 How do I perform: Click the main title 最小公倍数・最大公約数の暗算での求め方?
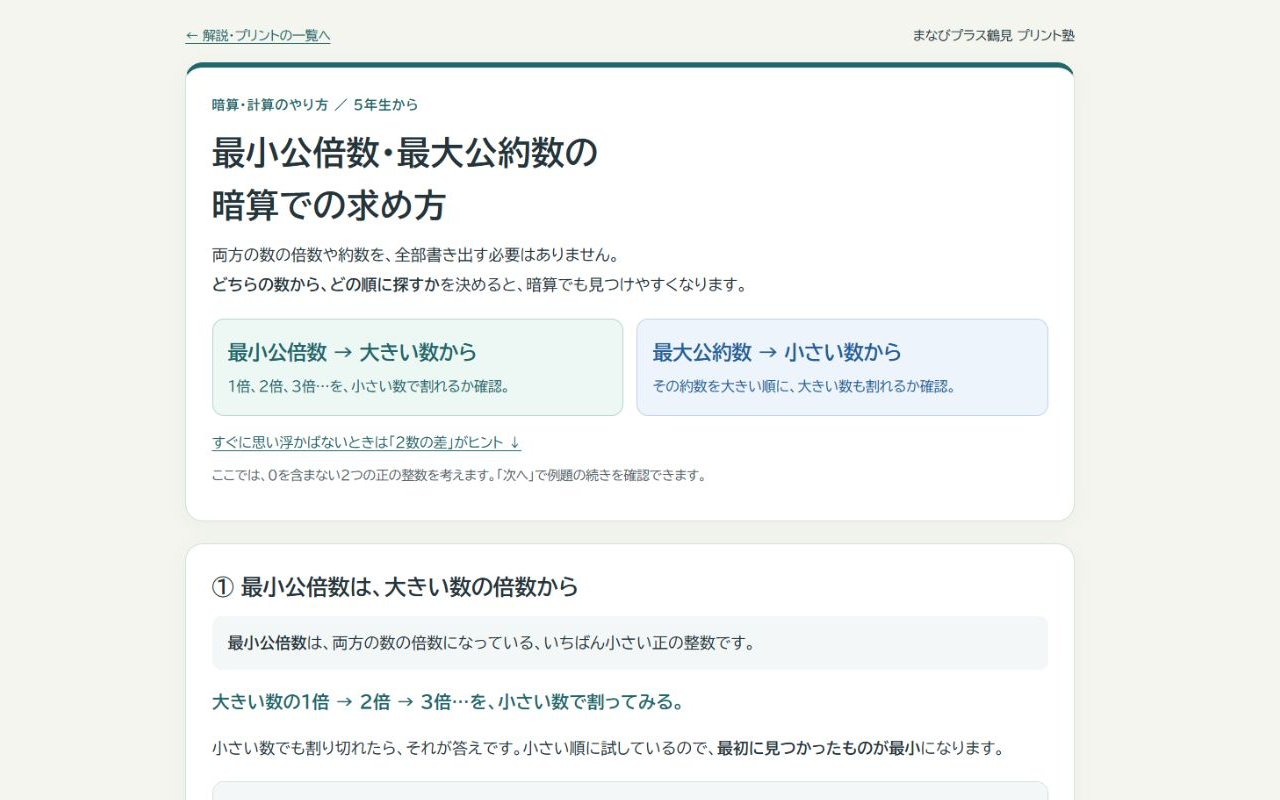[x=405, y=179]
